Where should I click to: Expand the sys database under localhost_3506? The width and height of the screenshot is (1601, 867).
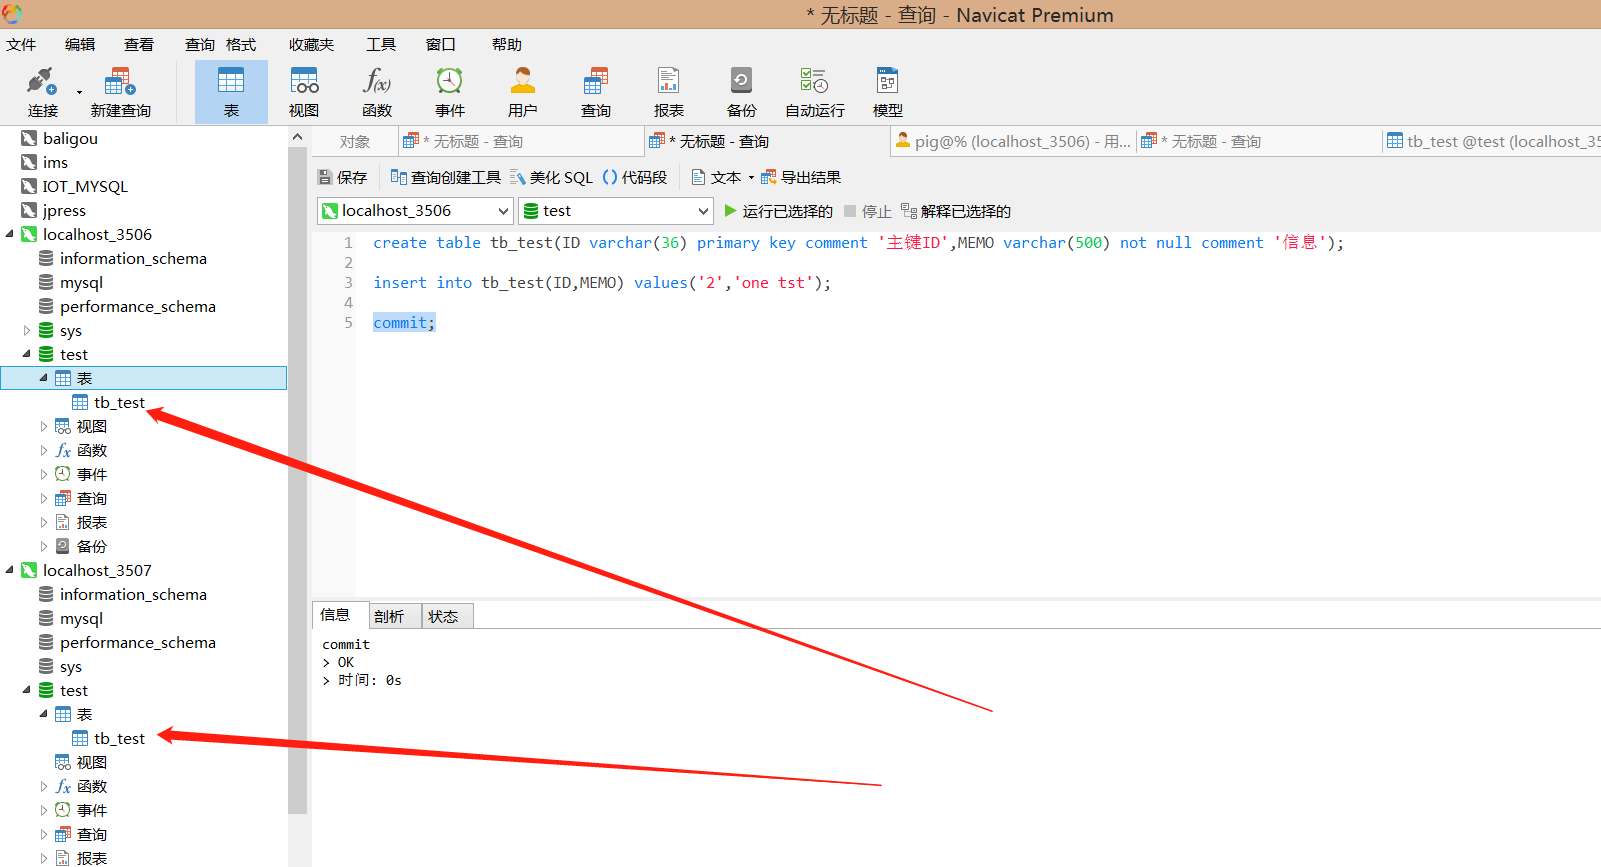pyautogui.click(x=27, y=330)
